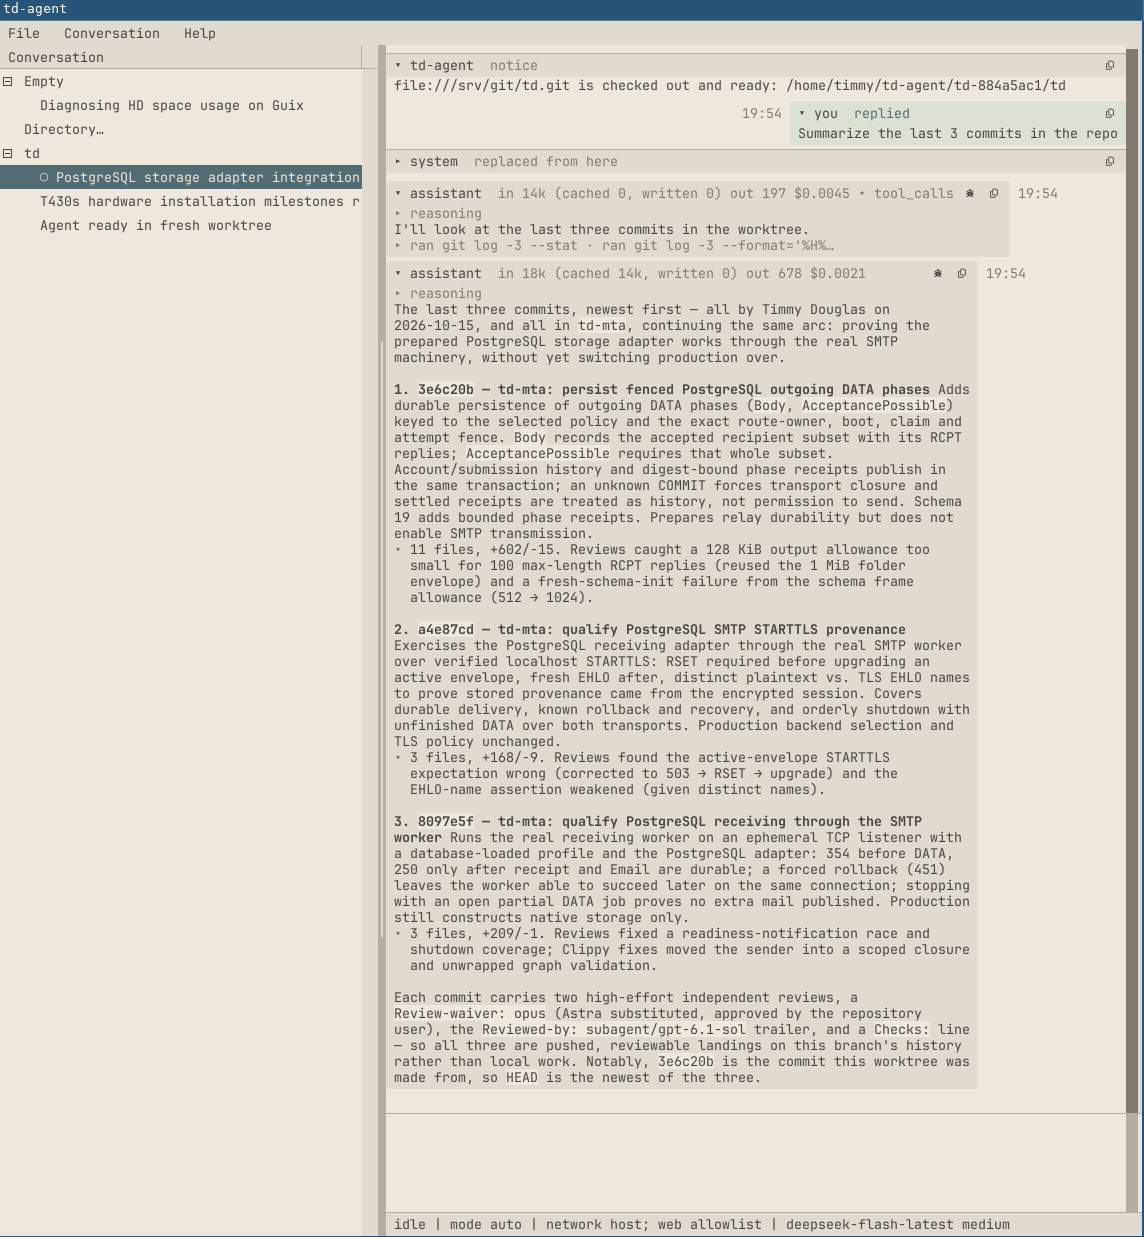The width and height of the screenshot is (1144, 1237).
Task: Click into the message input box
Action: pos(756,1163)
